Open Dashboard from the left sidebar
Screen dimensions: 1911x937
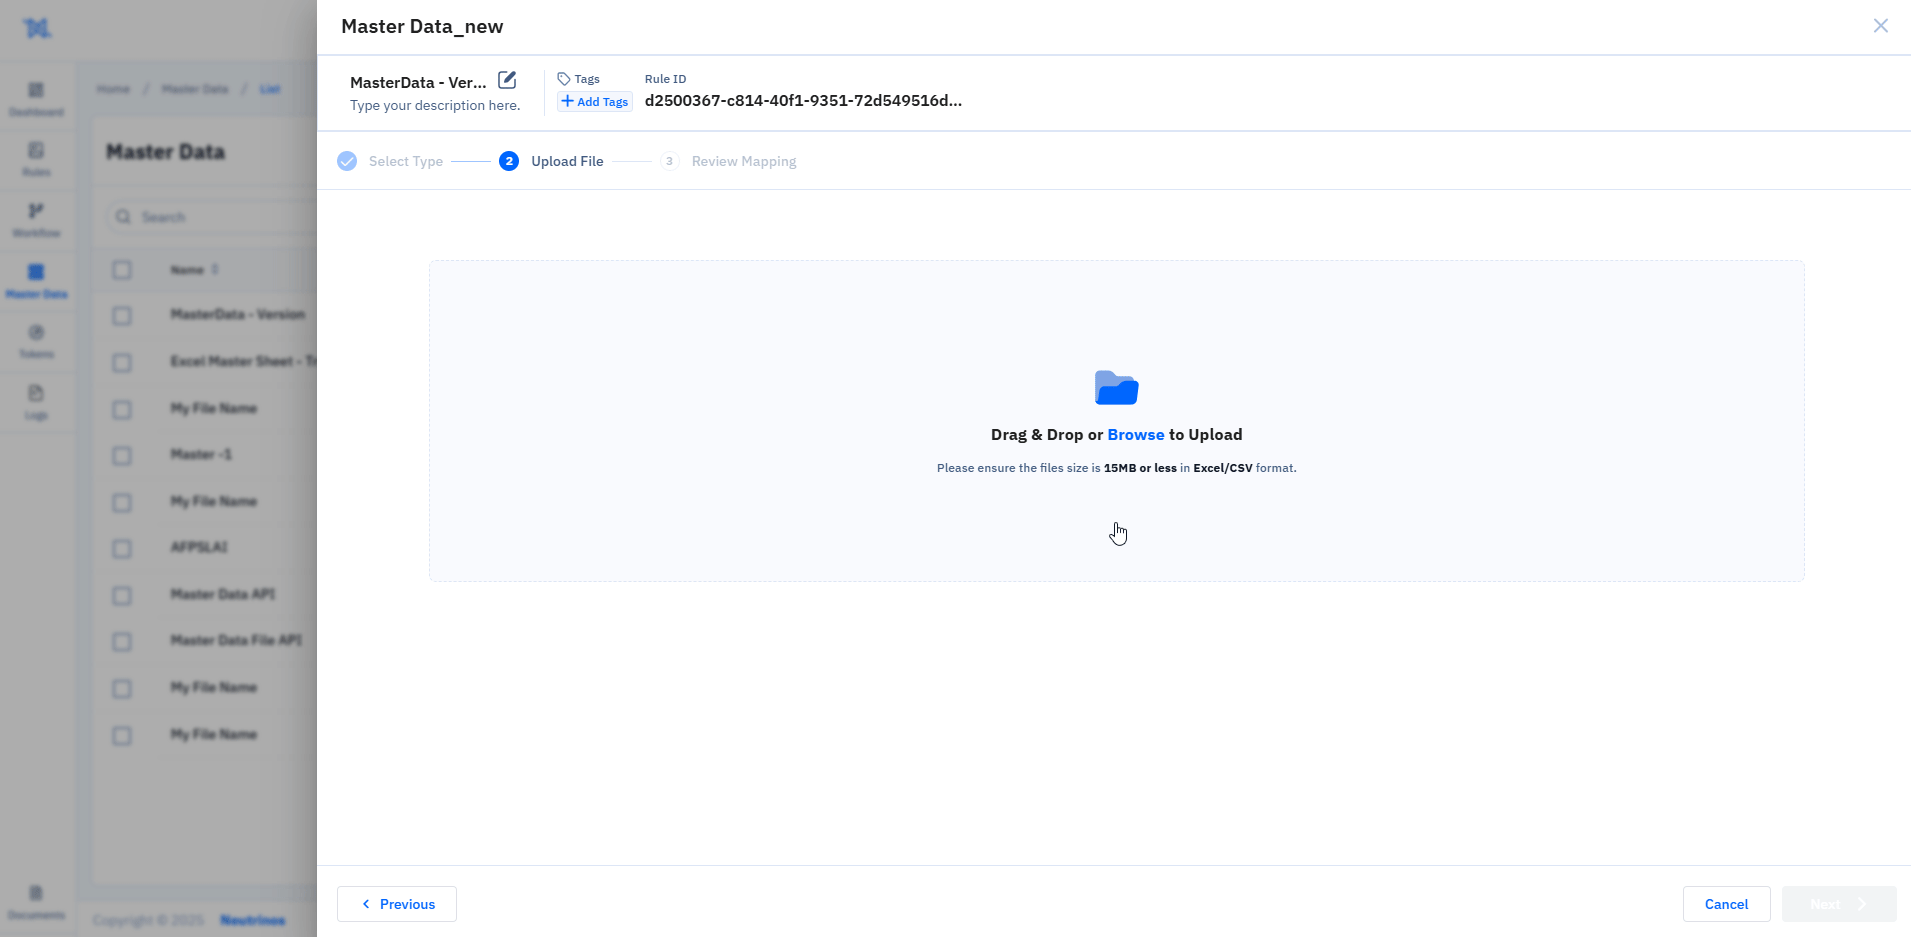pos(37,100)
